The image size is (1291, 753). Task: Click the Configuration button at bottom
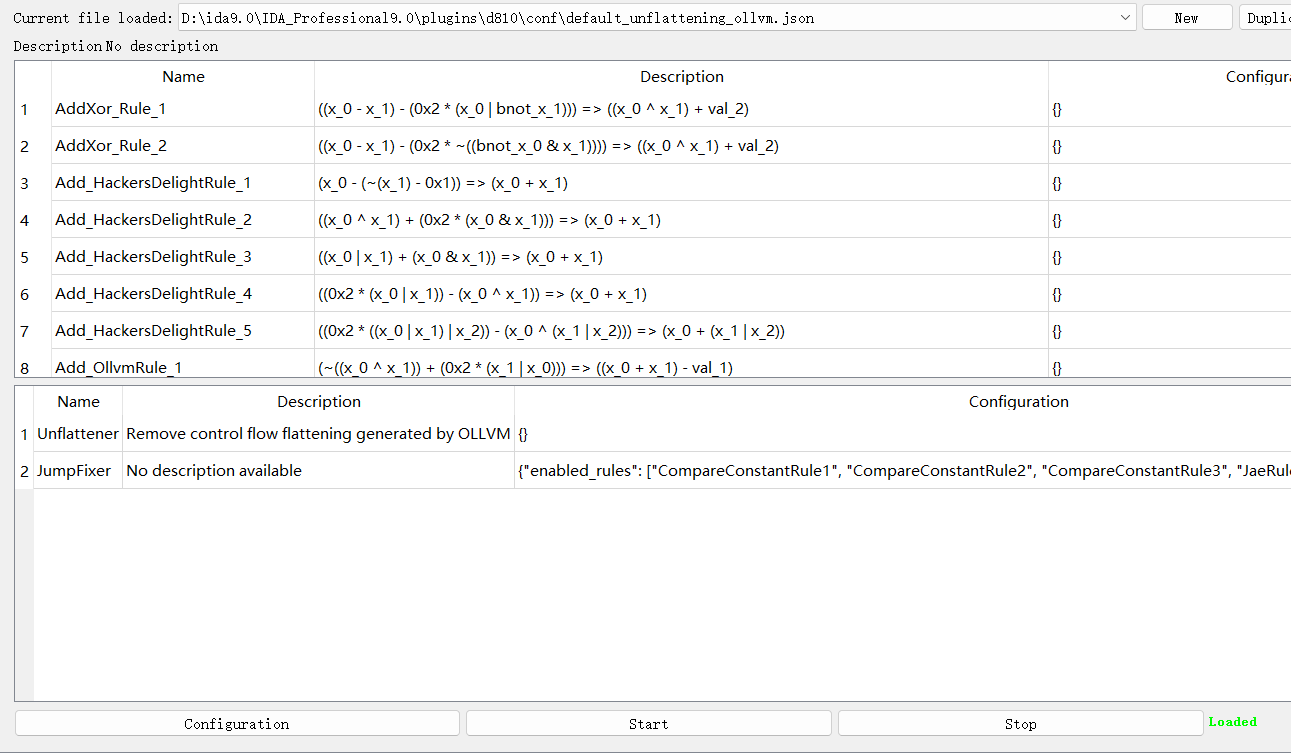tap(237, 723)
